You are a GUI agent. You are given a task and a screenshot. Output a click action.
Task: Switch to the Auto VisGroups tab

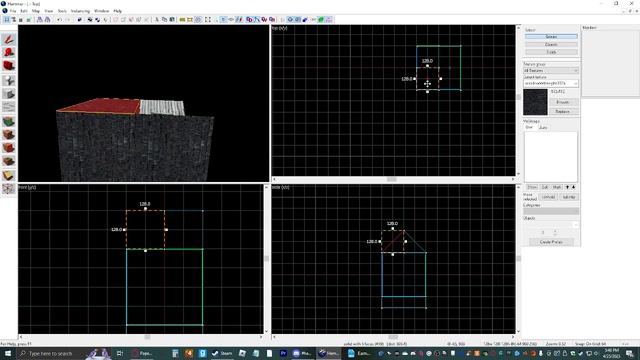pos(543,127)
